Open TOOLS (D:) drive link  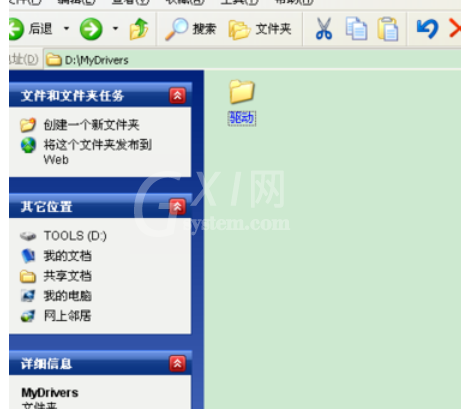pyautogui.click(x=75, y=236)
